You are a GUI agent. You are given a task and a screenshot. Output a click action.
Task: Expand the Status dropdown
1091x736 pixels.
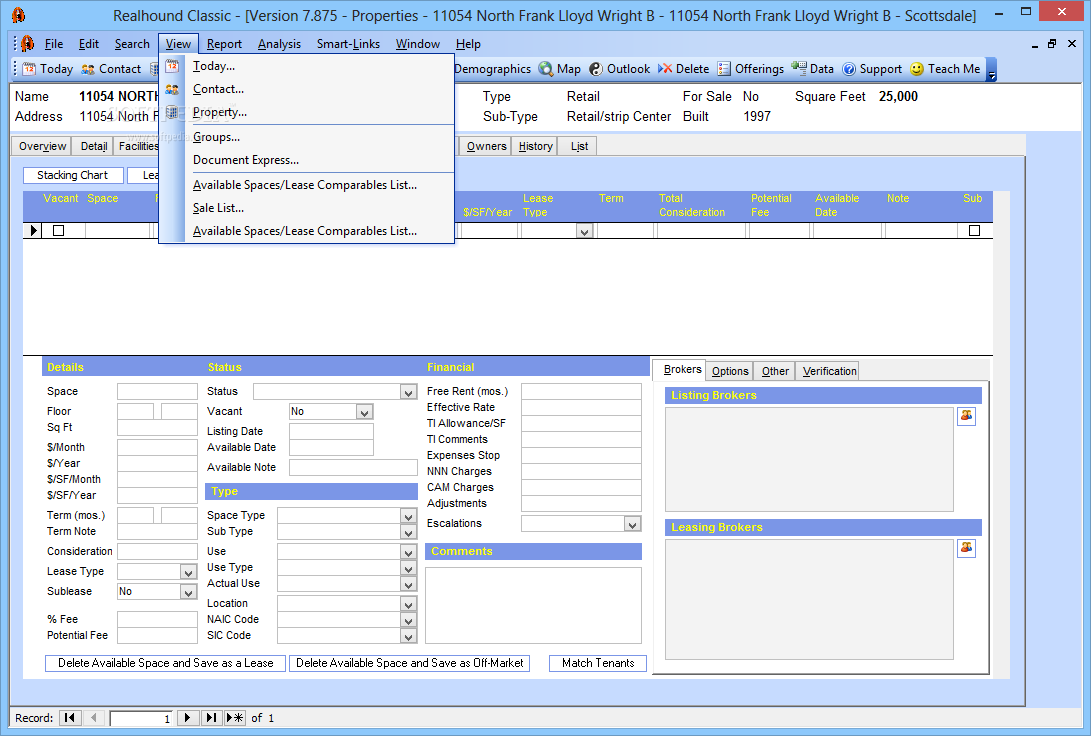pyautogui.click(x=409, y=392)
